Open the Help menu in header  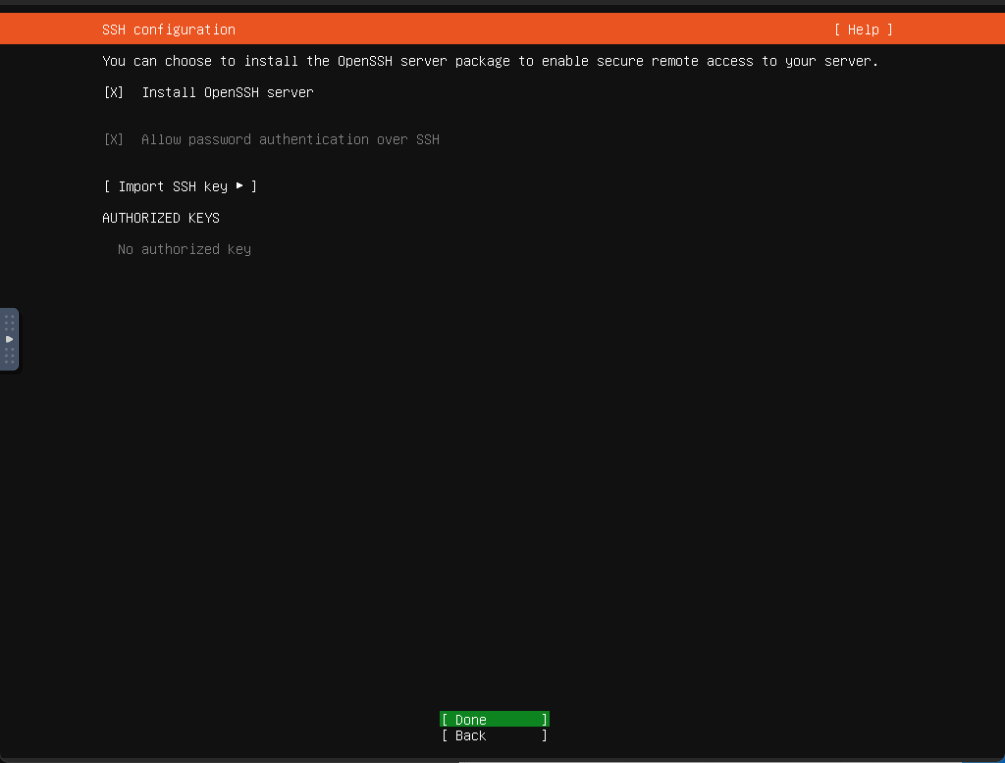[x=863, y=30]
